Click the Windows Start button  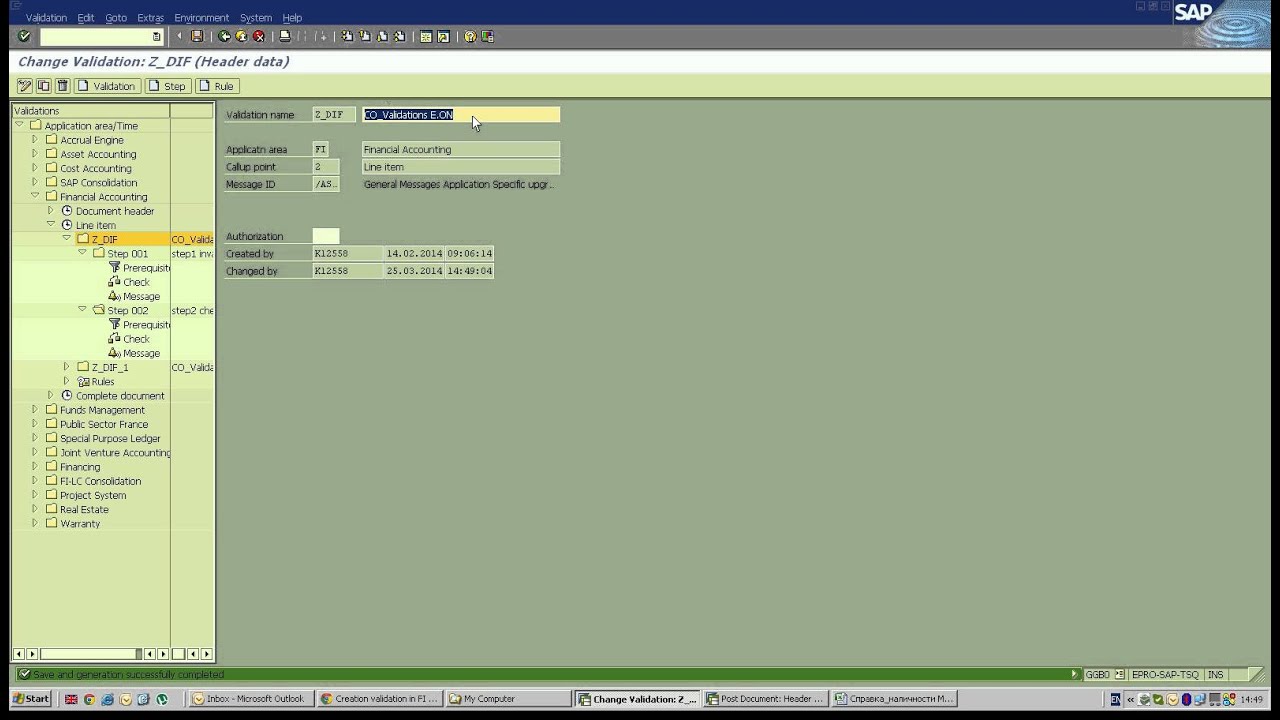coord(30,699)
